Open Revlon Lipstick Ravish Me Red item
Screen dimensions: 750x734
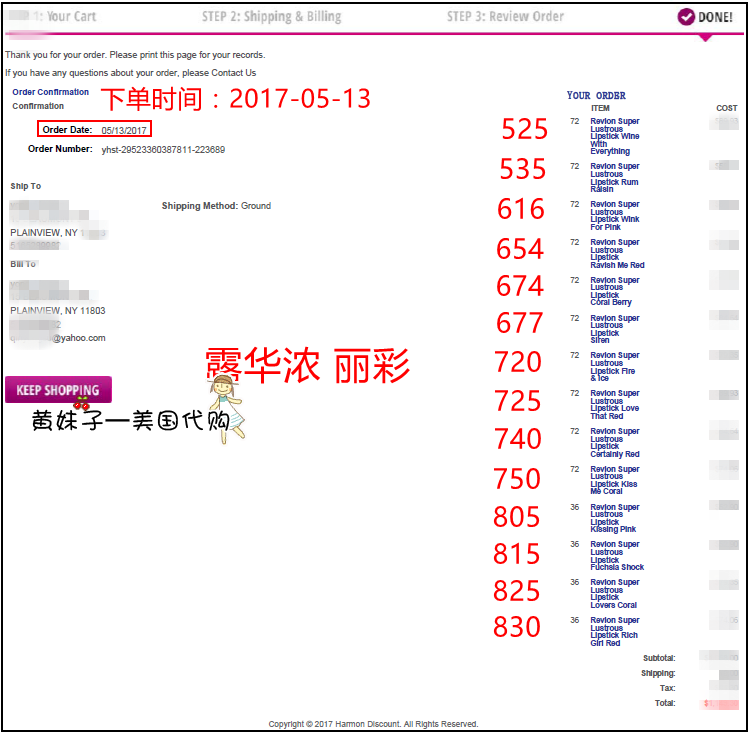click(617, 253)
